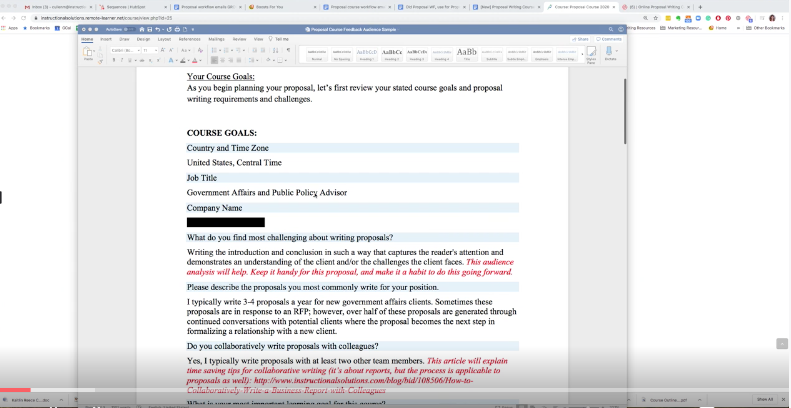This screenshot has height=408, width=791.
Task: Click the Bold formatting icon
Action: pos(114,60)
